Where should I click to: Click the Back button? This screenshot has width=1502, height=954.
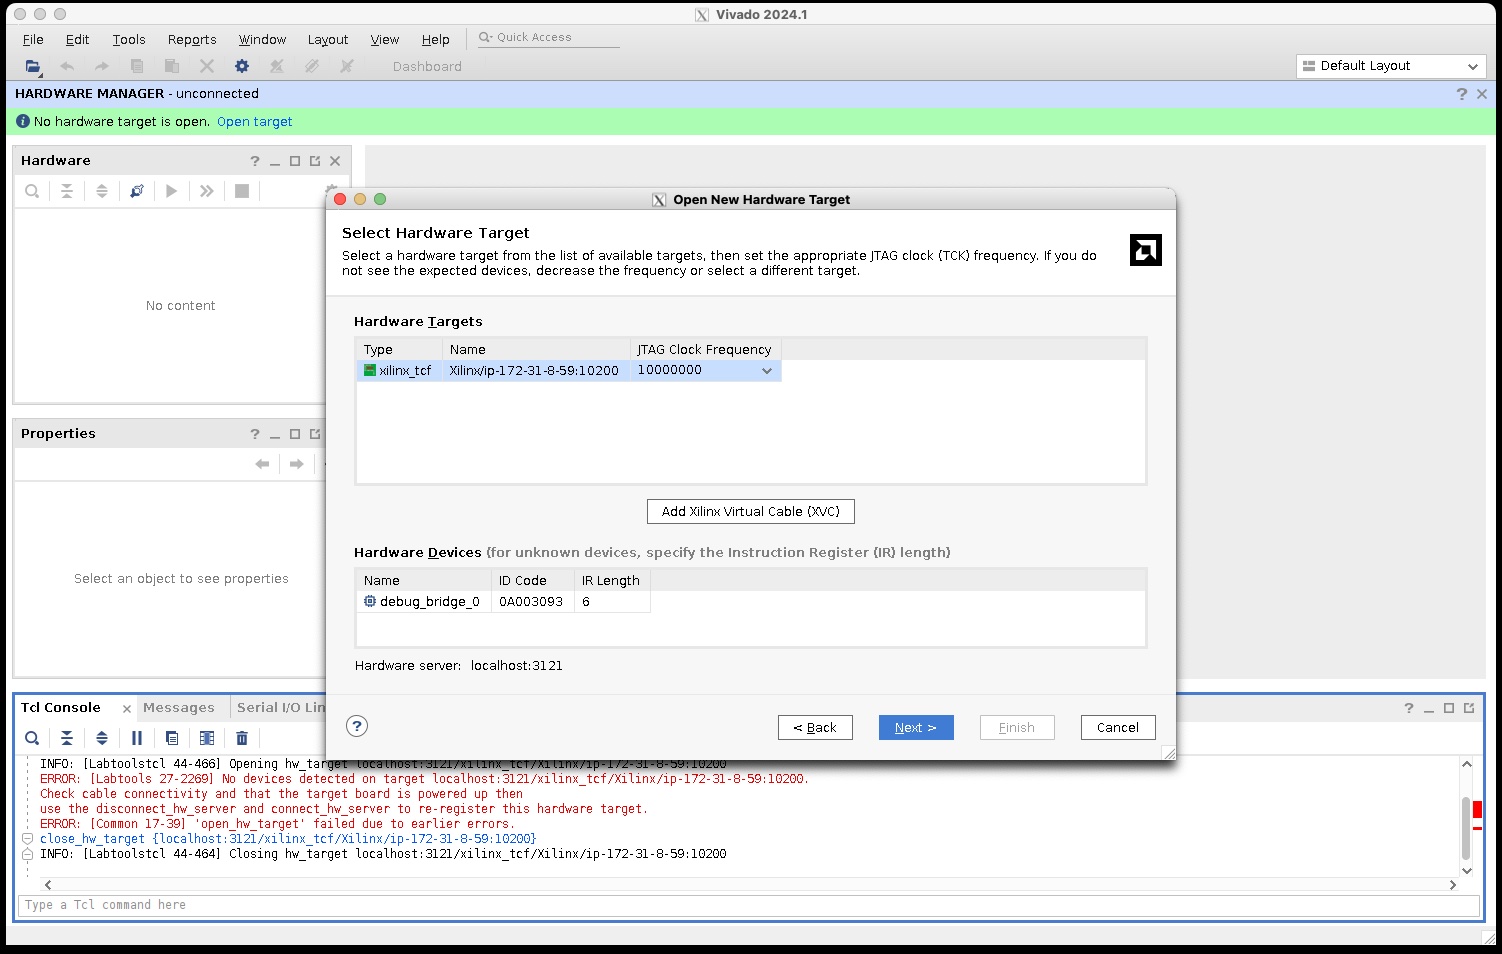[815, 728]
